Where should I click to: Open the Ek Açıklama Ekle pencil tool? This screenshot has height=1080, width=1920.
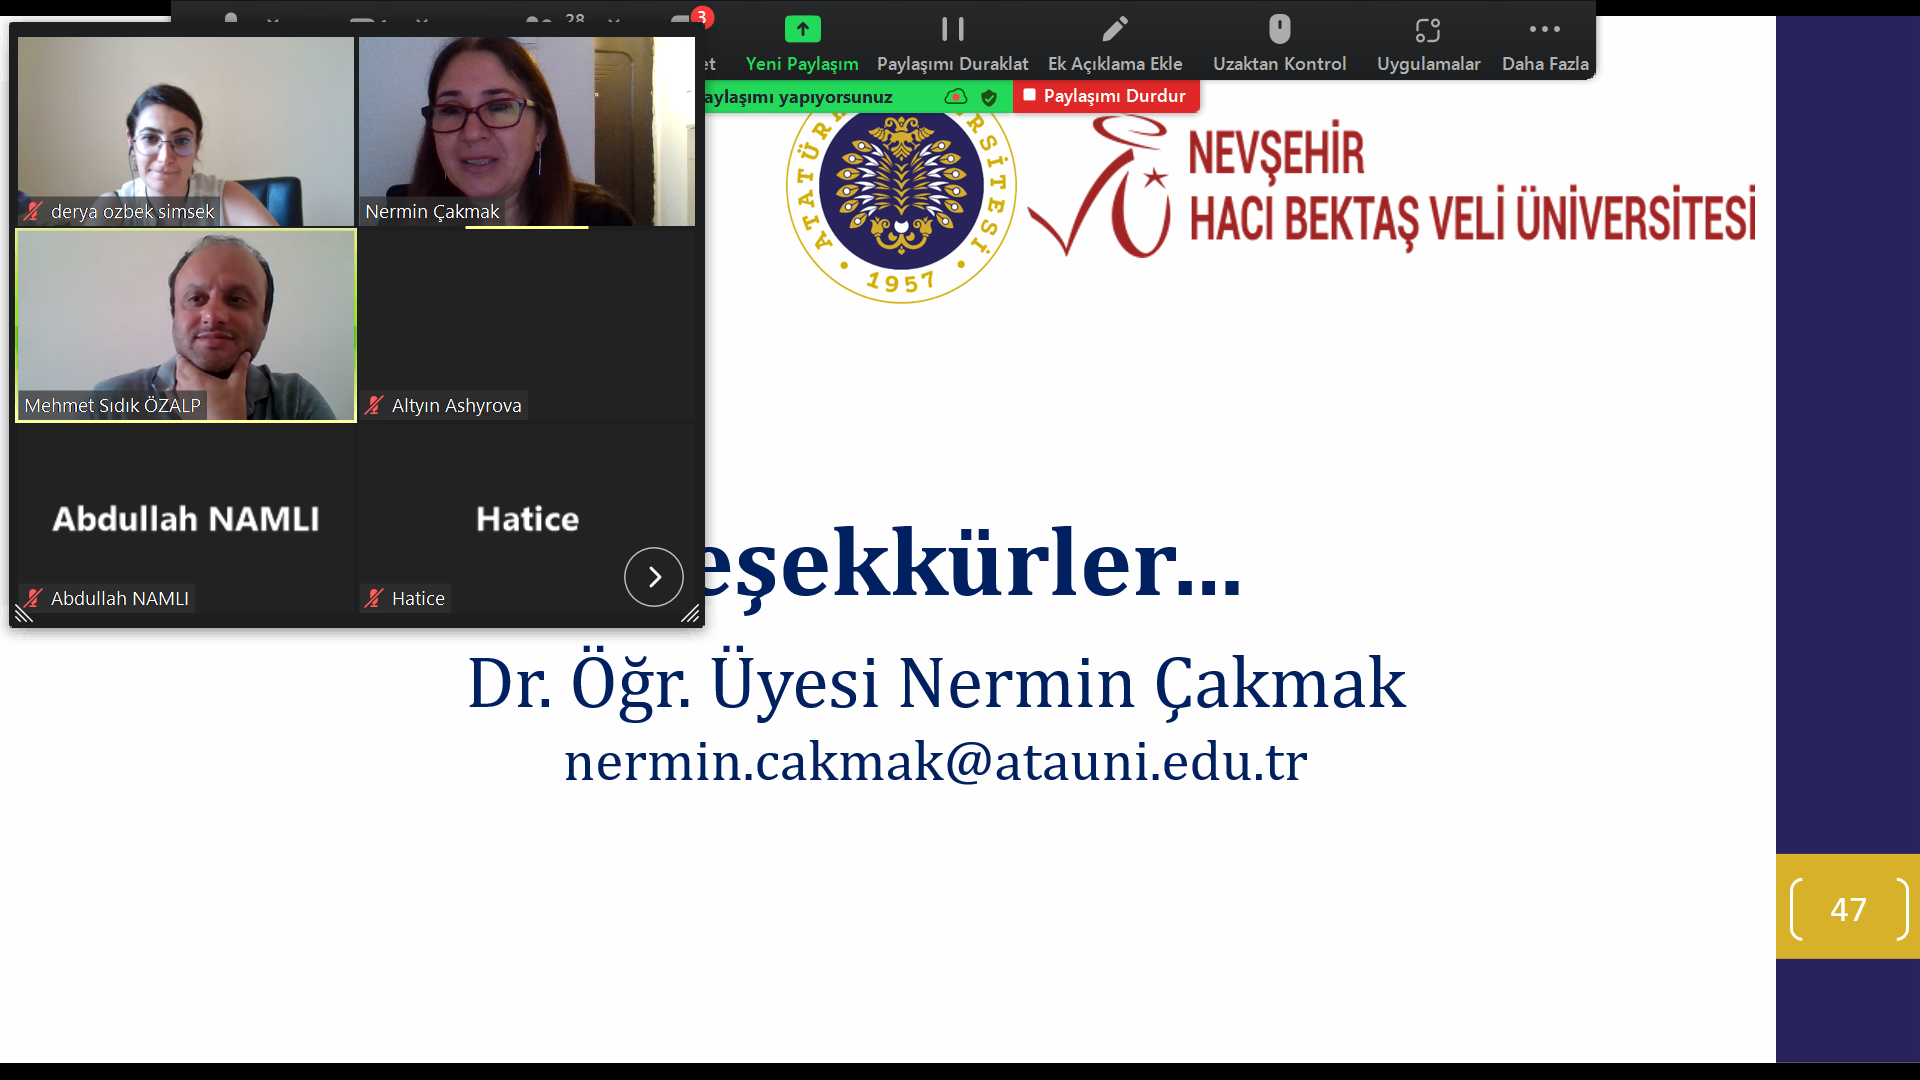[x=1114, y=29]
